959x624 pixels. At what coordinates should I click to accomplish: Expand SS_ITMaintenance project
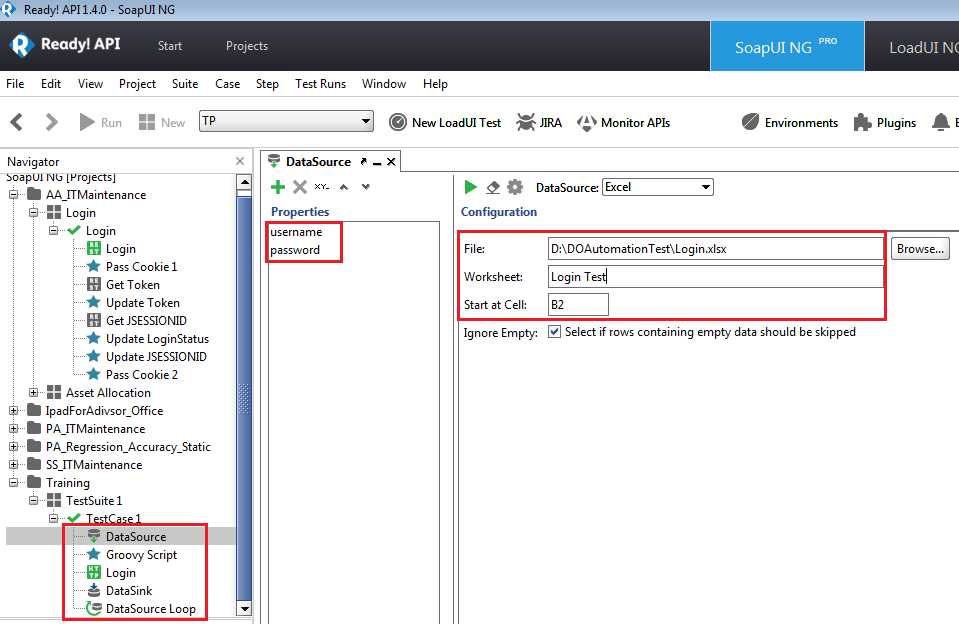point(13,464)
